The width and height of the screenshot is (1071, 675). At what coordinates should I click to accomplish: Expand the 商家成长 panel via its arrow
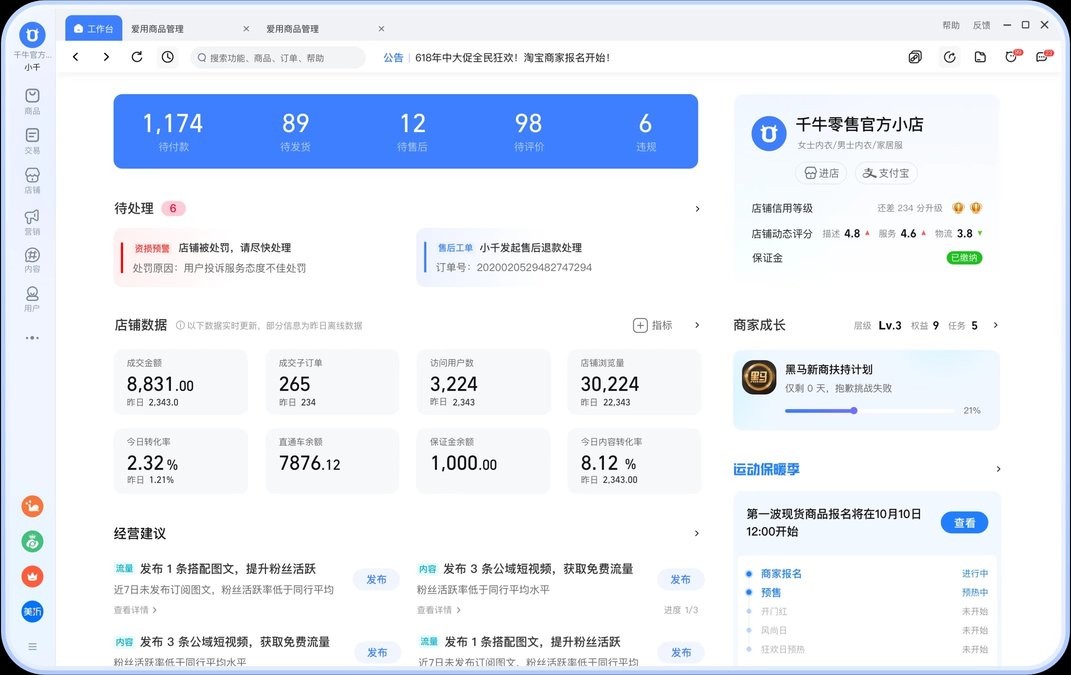point(993,325)
